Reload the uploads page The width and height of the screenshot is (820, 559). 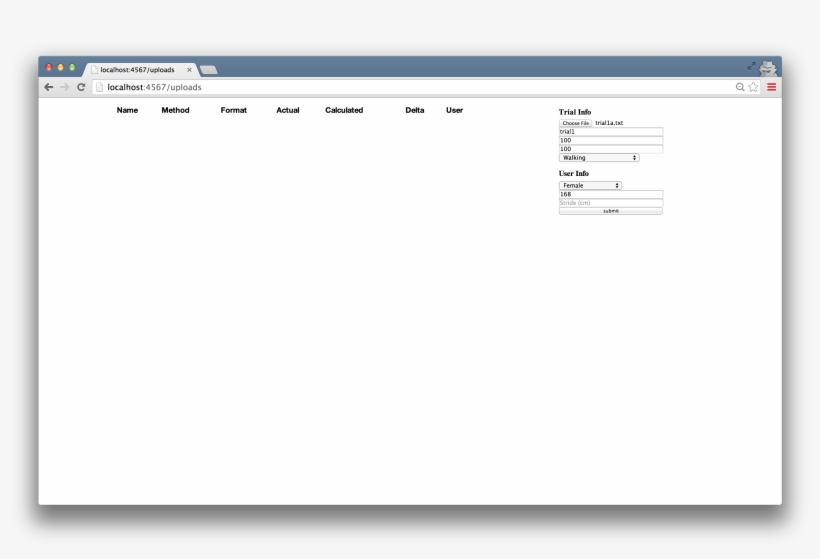[x=81, y=87]
